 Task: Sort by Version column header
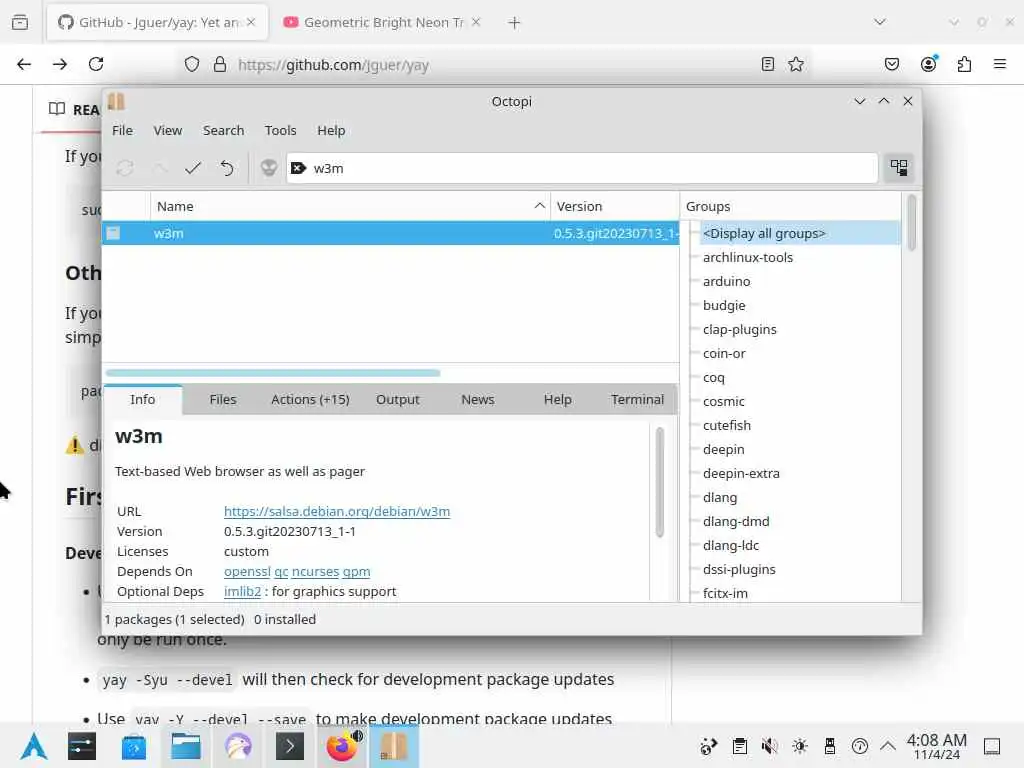pyautogui.click(x=615, y=206)
